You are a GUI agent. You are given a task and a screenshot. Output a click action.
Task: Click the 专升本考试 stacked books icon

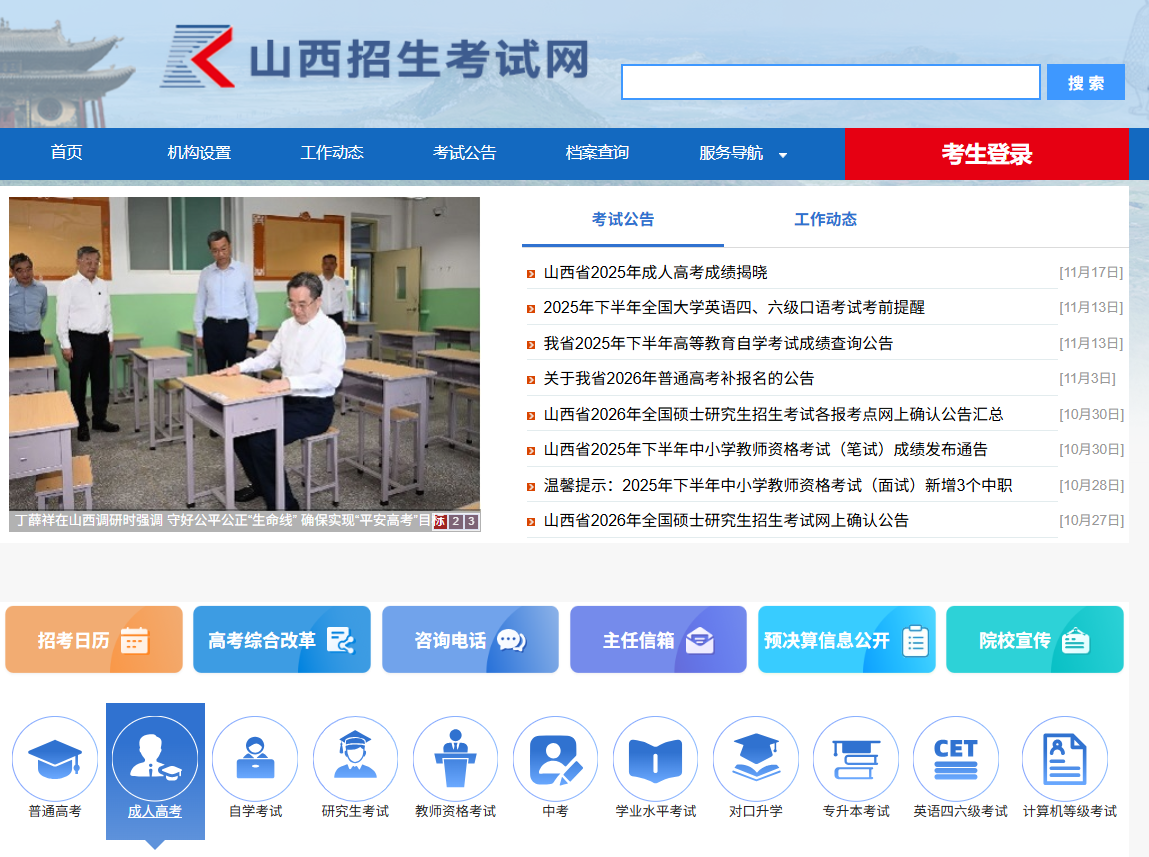coord(856,758)
